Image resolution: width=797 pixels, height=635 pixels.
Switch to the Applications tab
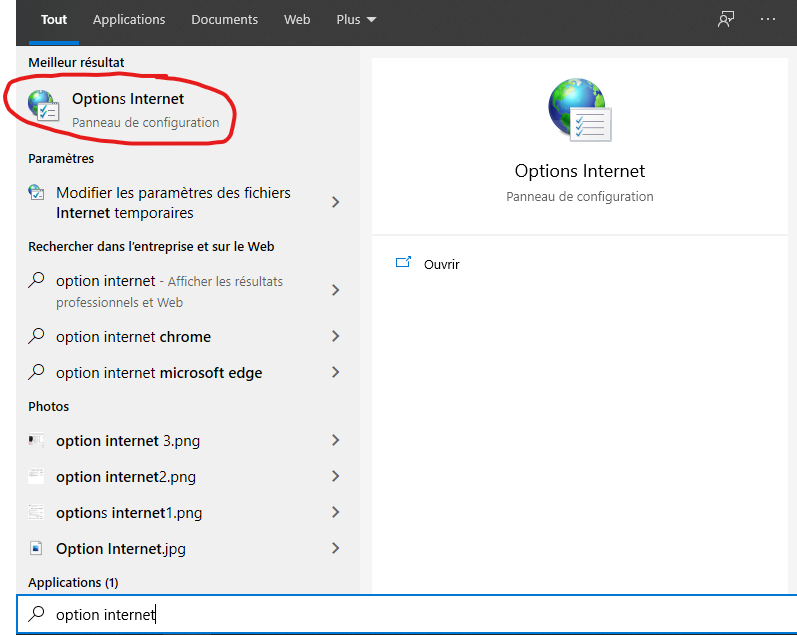[x=129, y=20]
